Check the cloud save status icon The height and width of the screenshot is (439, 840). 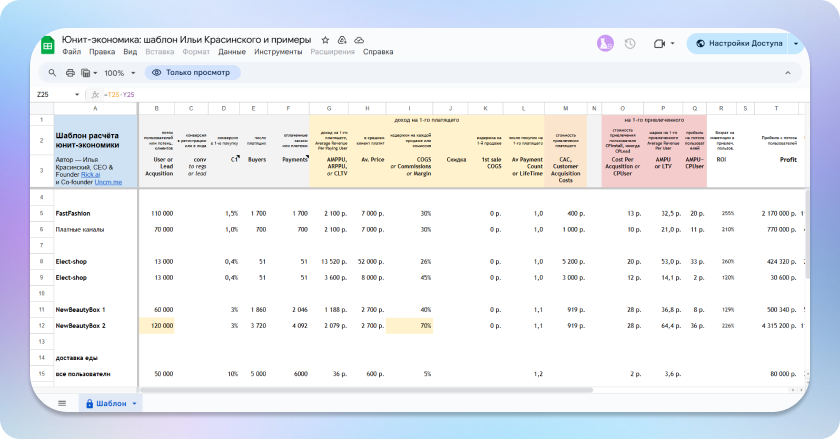pos(359,38)
